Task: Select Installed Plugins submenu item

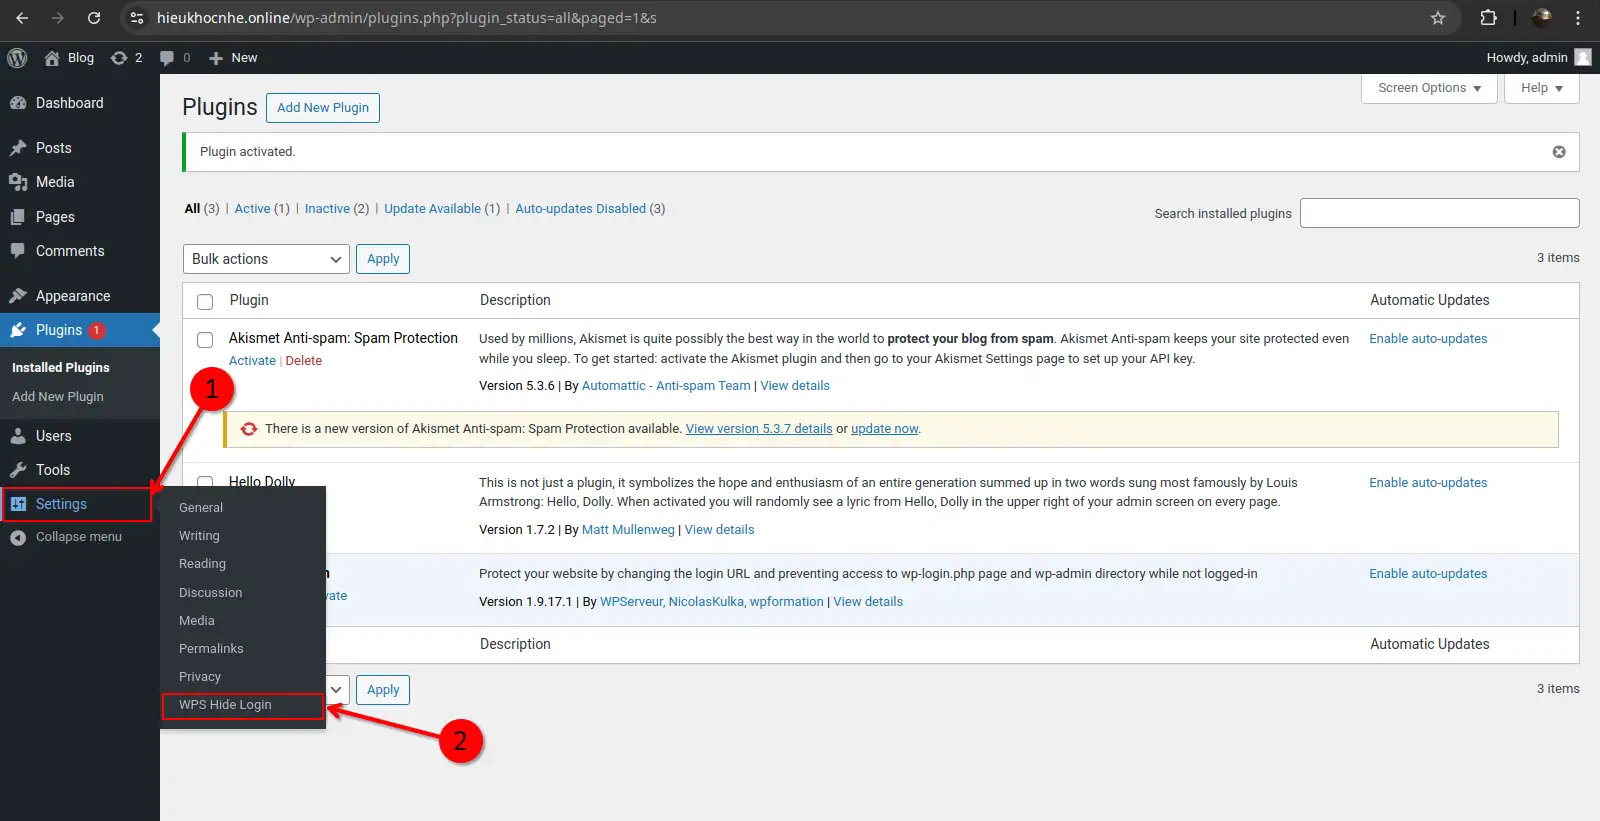Action: (x=61, y=368)
